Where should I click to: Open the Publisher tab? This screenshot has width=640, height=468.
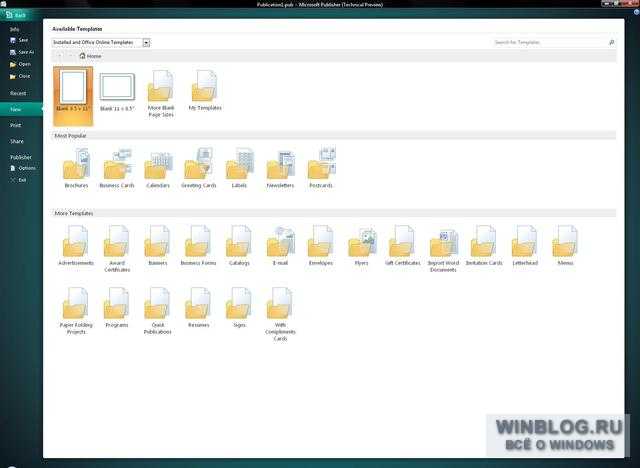[21, 157]
